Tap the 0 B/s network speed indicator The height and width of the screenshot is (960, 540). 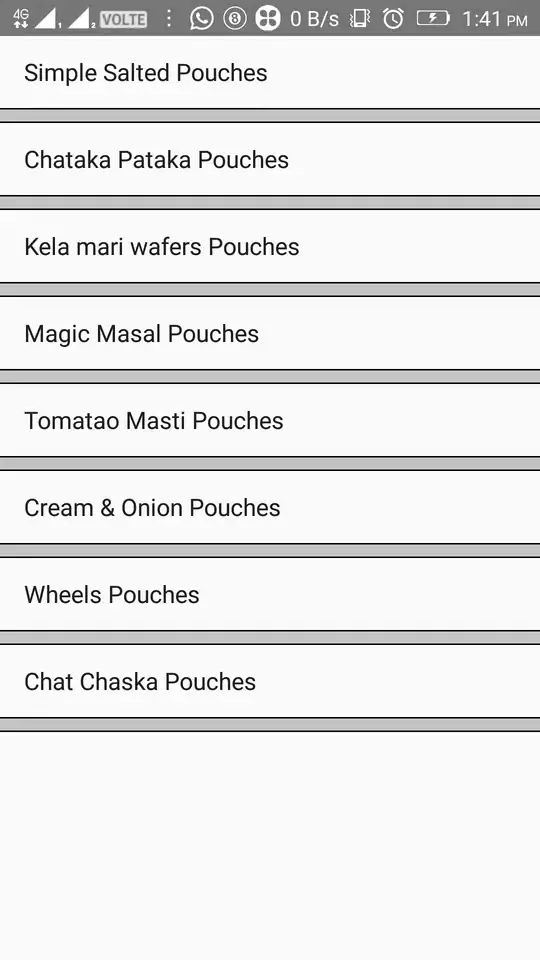point(314,19)
